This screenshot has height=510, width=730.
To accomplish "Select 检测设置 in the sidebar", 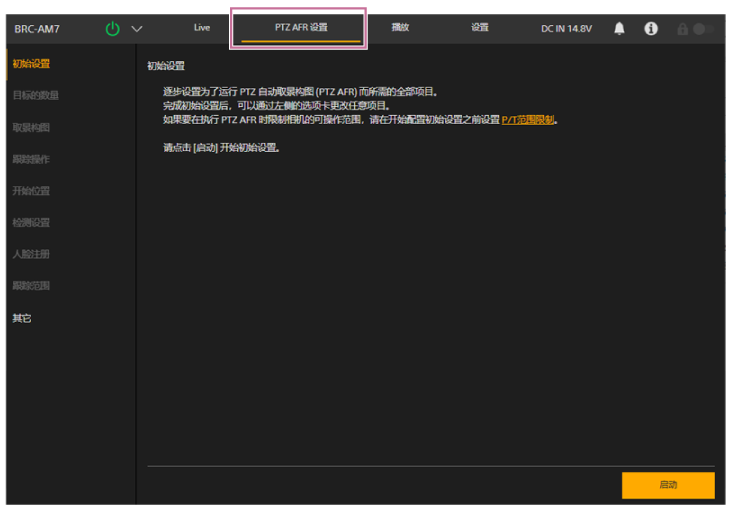I will 31,223.
